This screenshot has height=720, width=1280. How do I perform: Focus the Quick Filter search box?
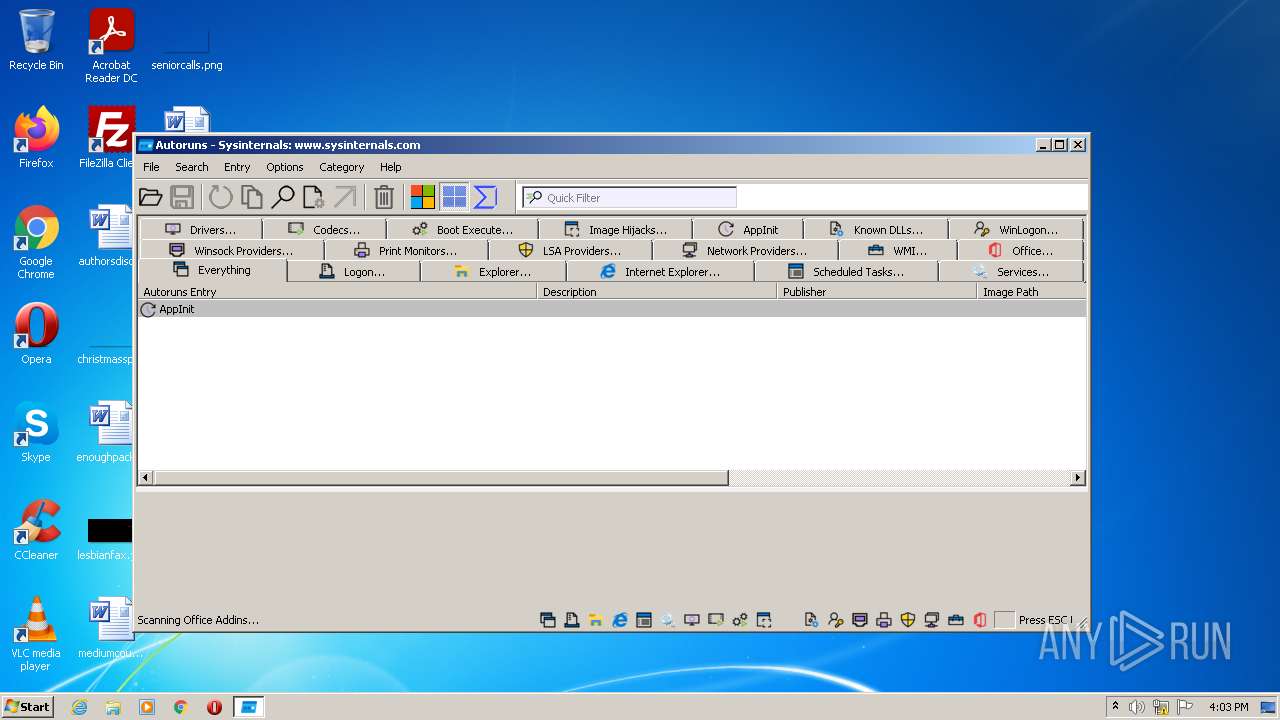click(x=629, y=198)
